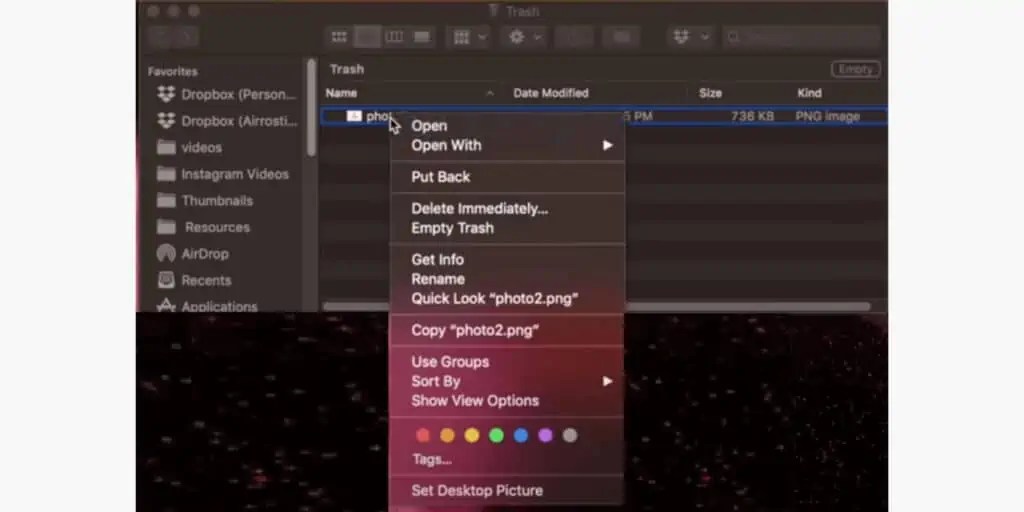Viewport: 1024px width, 512px height.
Task: Apply the purple tag color
Action: tap(545, 436)
